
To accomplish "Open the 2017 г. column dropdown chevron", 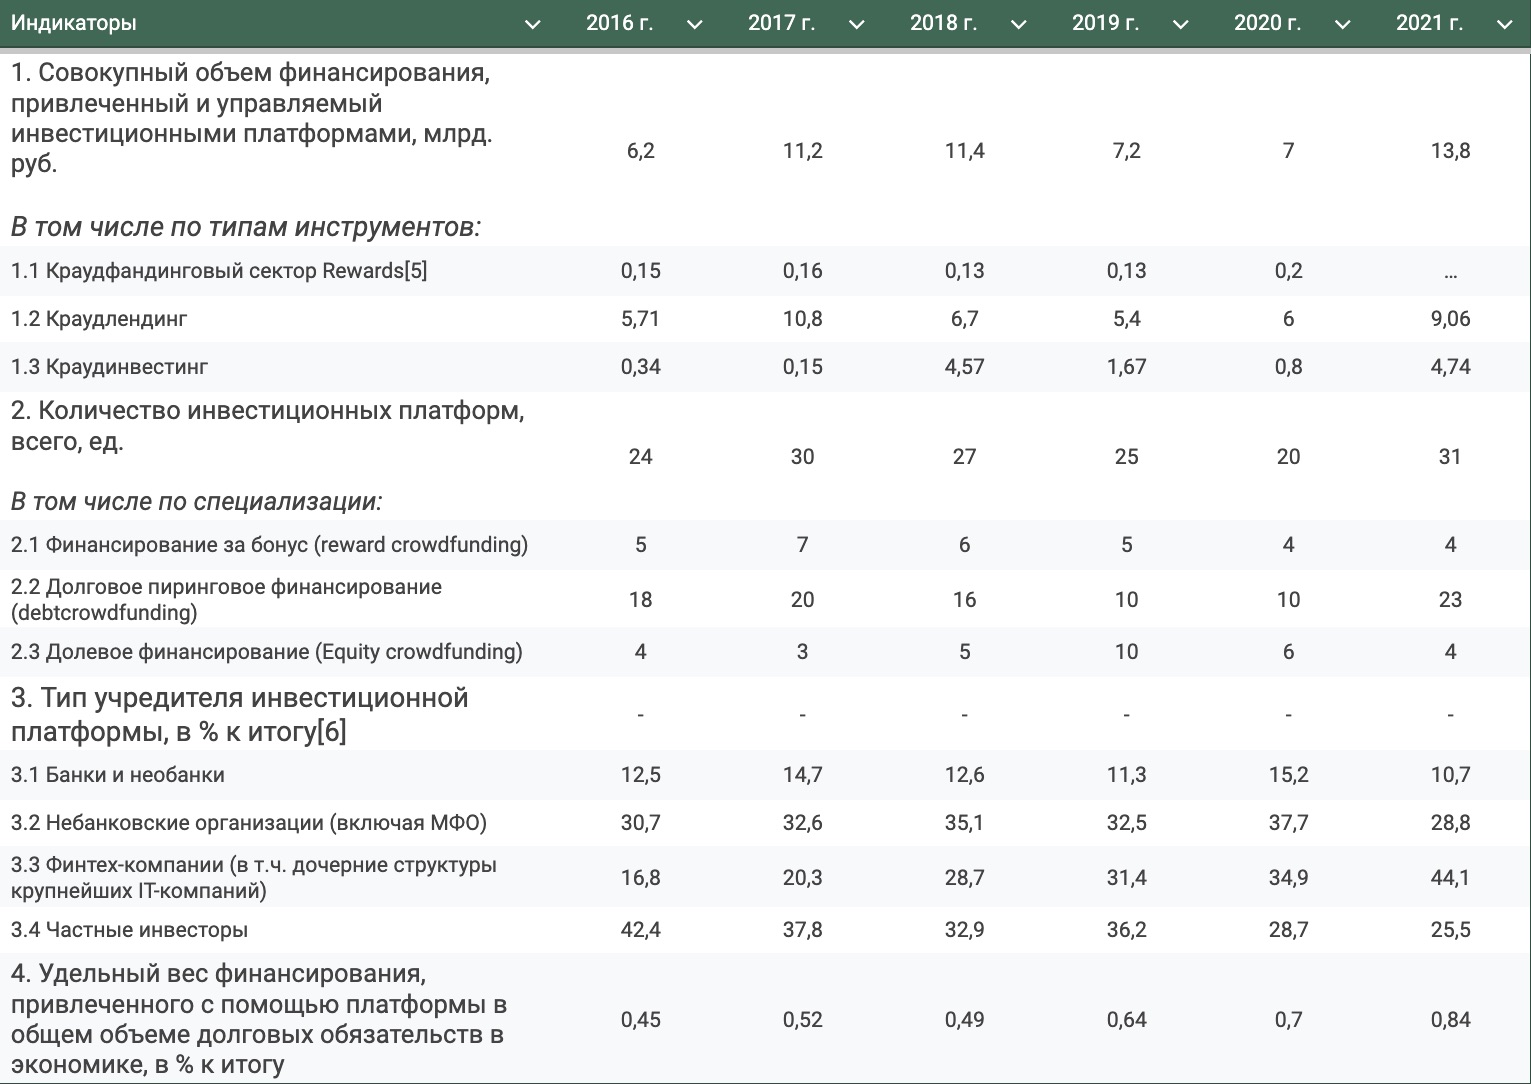I will 857,25.
